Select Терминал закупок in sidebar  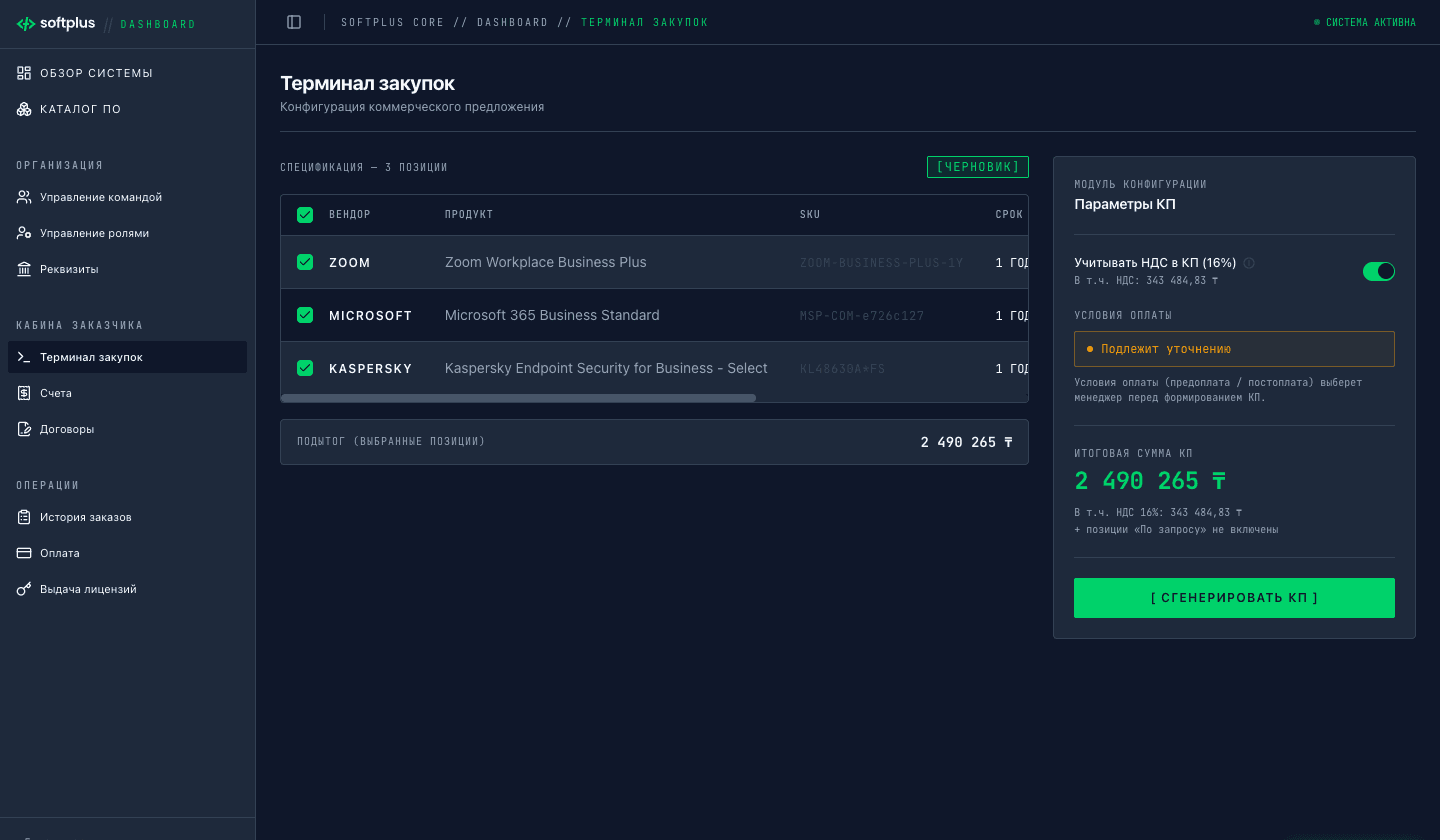pyautogui.click(x=128, y=357)
